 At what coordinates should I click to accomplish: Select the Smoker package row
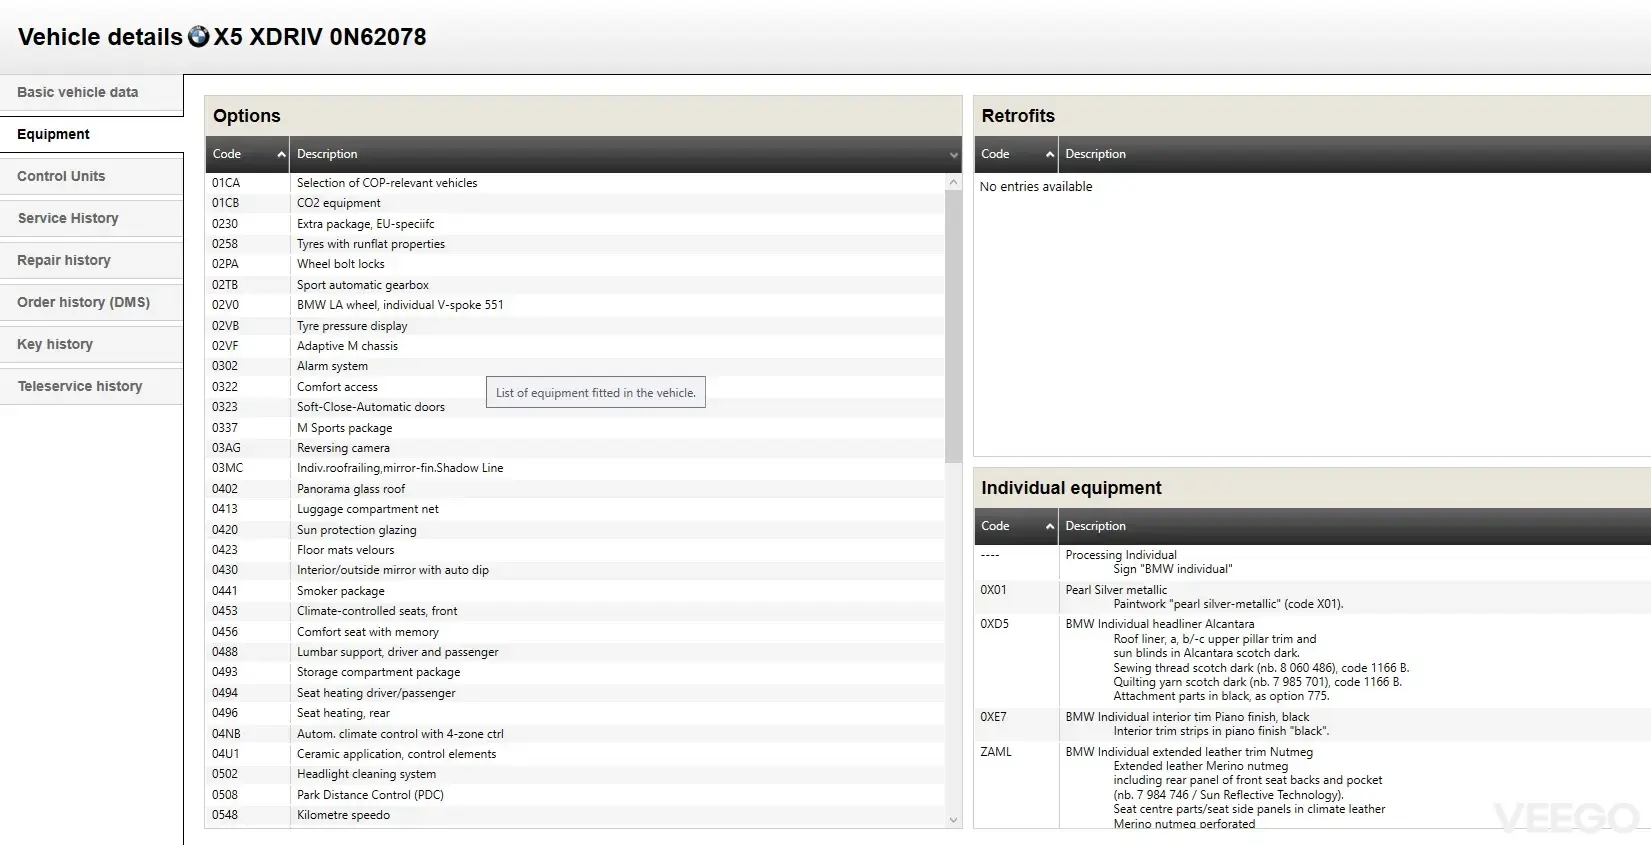click(575, 591)
